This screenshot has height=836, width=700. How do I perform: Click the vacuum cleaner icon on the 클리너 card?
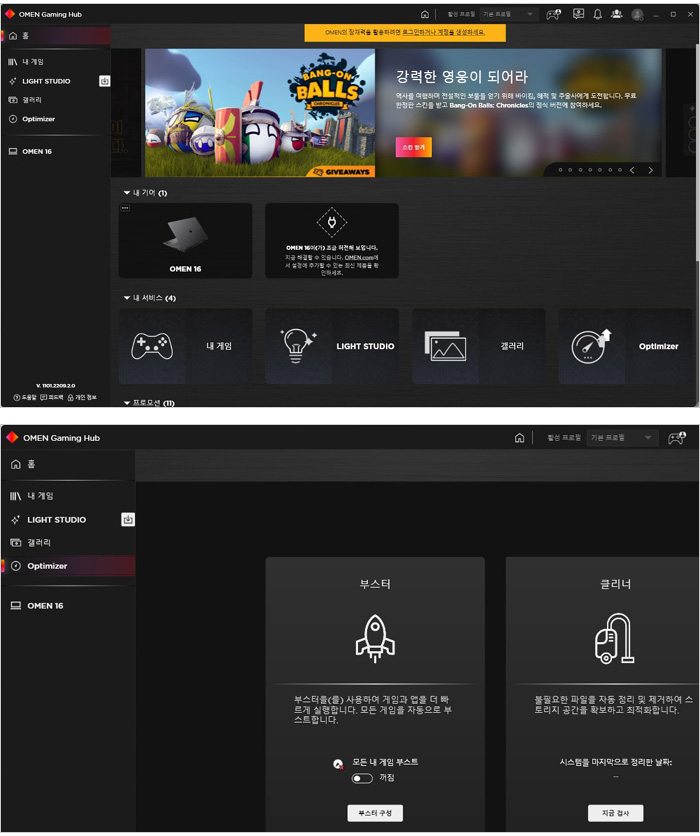(x=615, y=638)
